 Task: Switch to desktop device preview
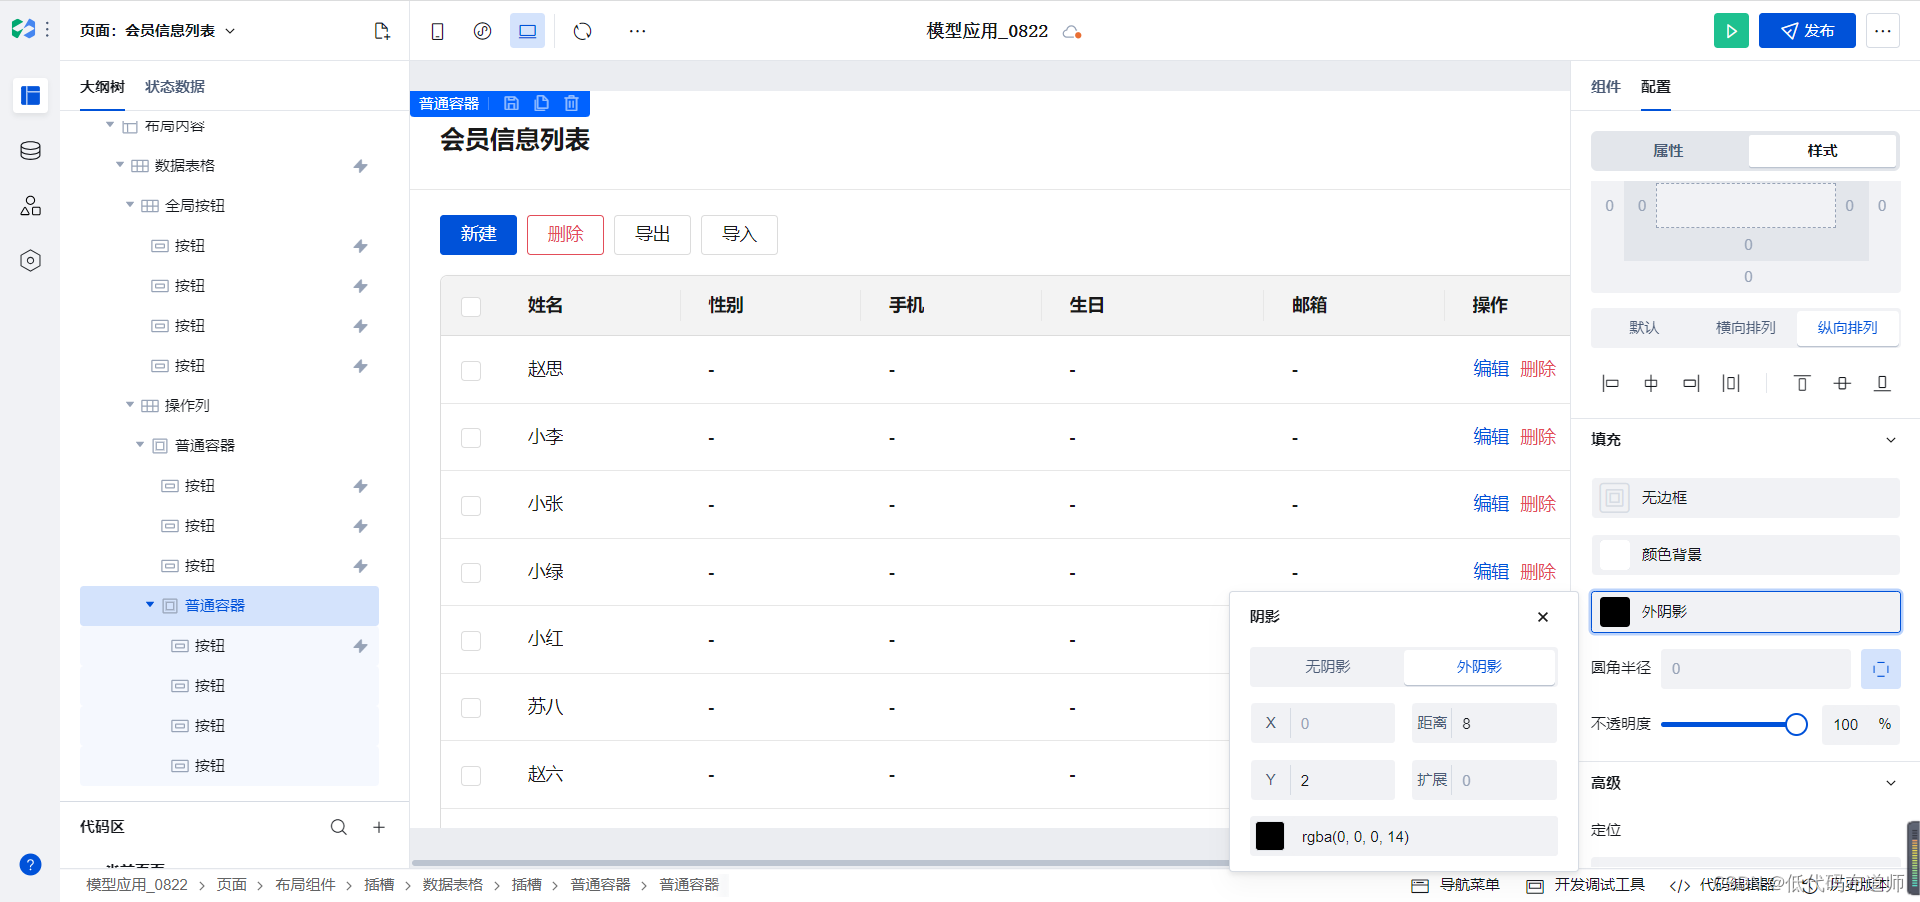pos(527,31)
